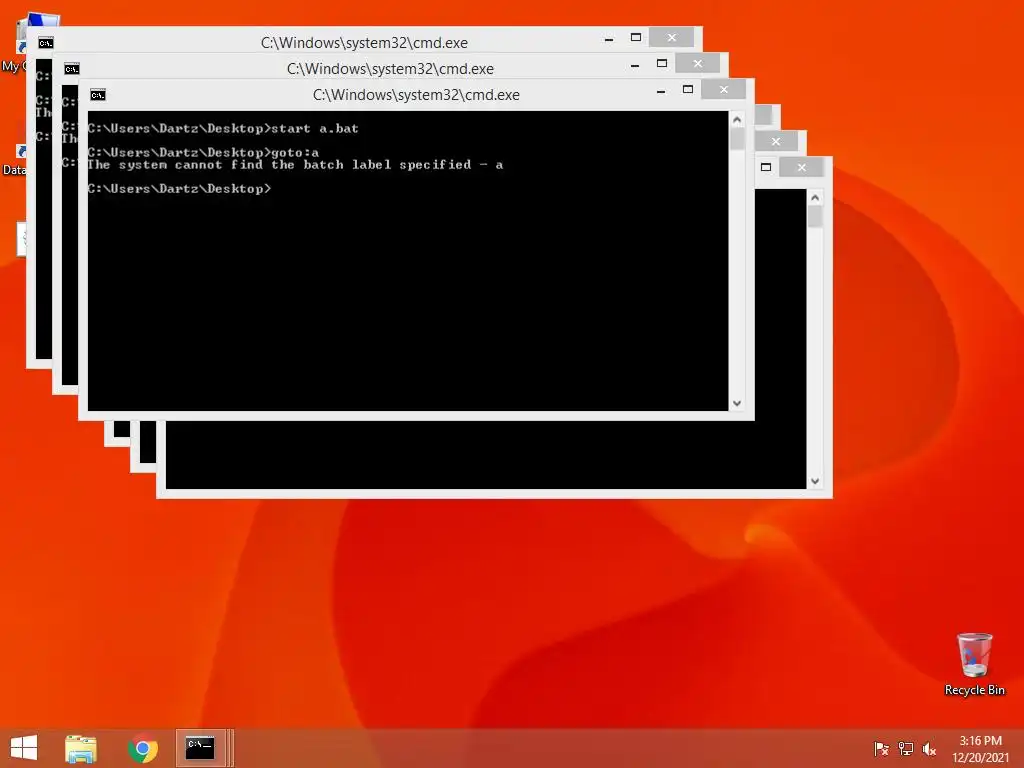Minimize the uppermost cmd window
The width and height of the screenshot is (1024, 768).
click(609, 40)
